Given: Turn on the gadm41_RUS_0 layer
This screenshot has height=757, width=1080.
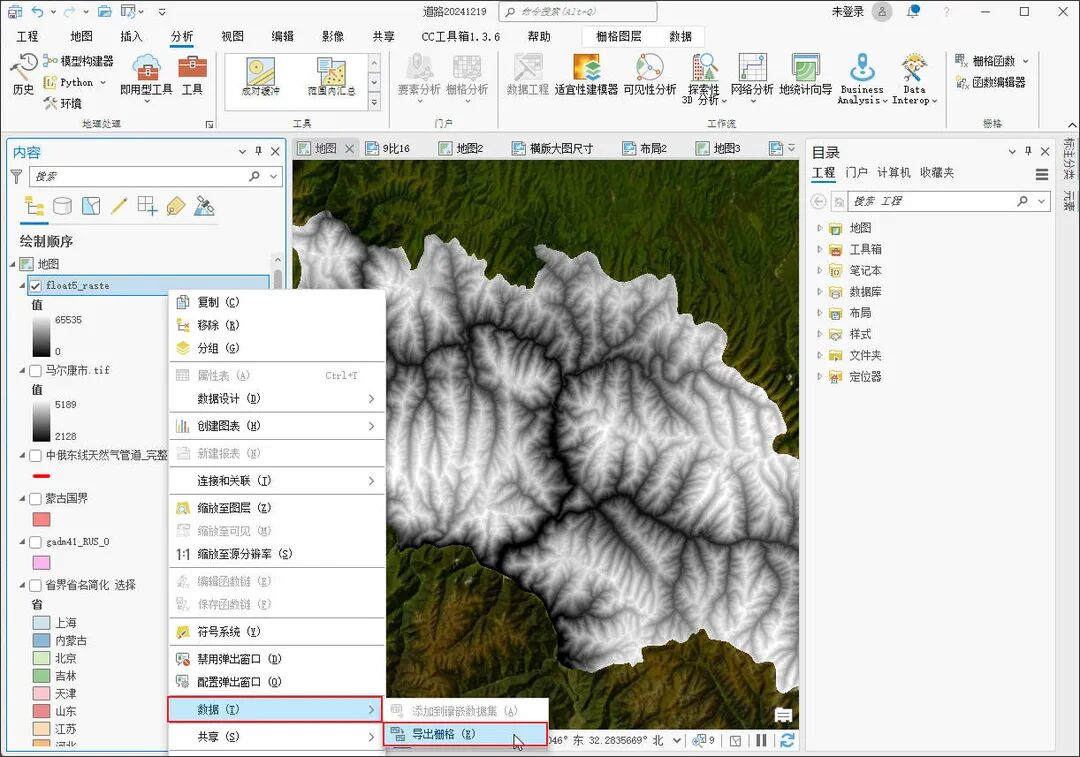Looking at the screenshot, I should coord(36,542).
